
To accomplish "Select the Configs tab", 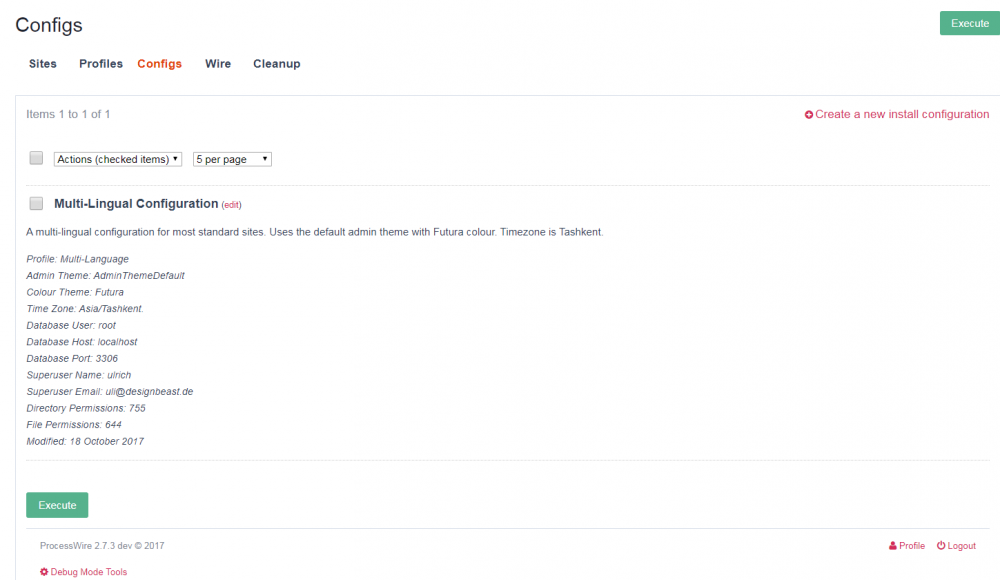I will 159,63.
